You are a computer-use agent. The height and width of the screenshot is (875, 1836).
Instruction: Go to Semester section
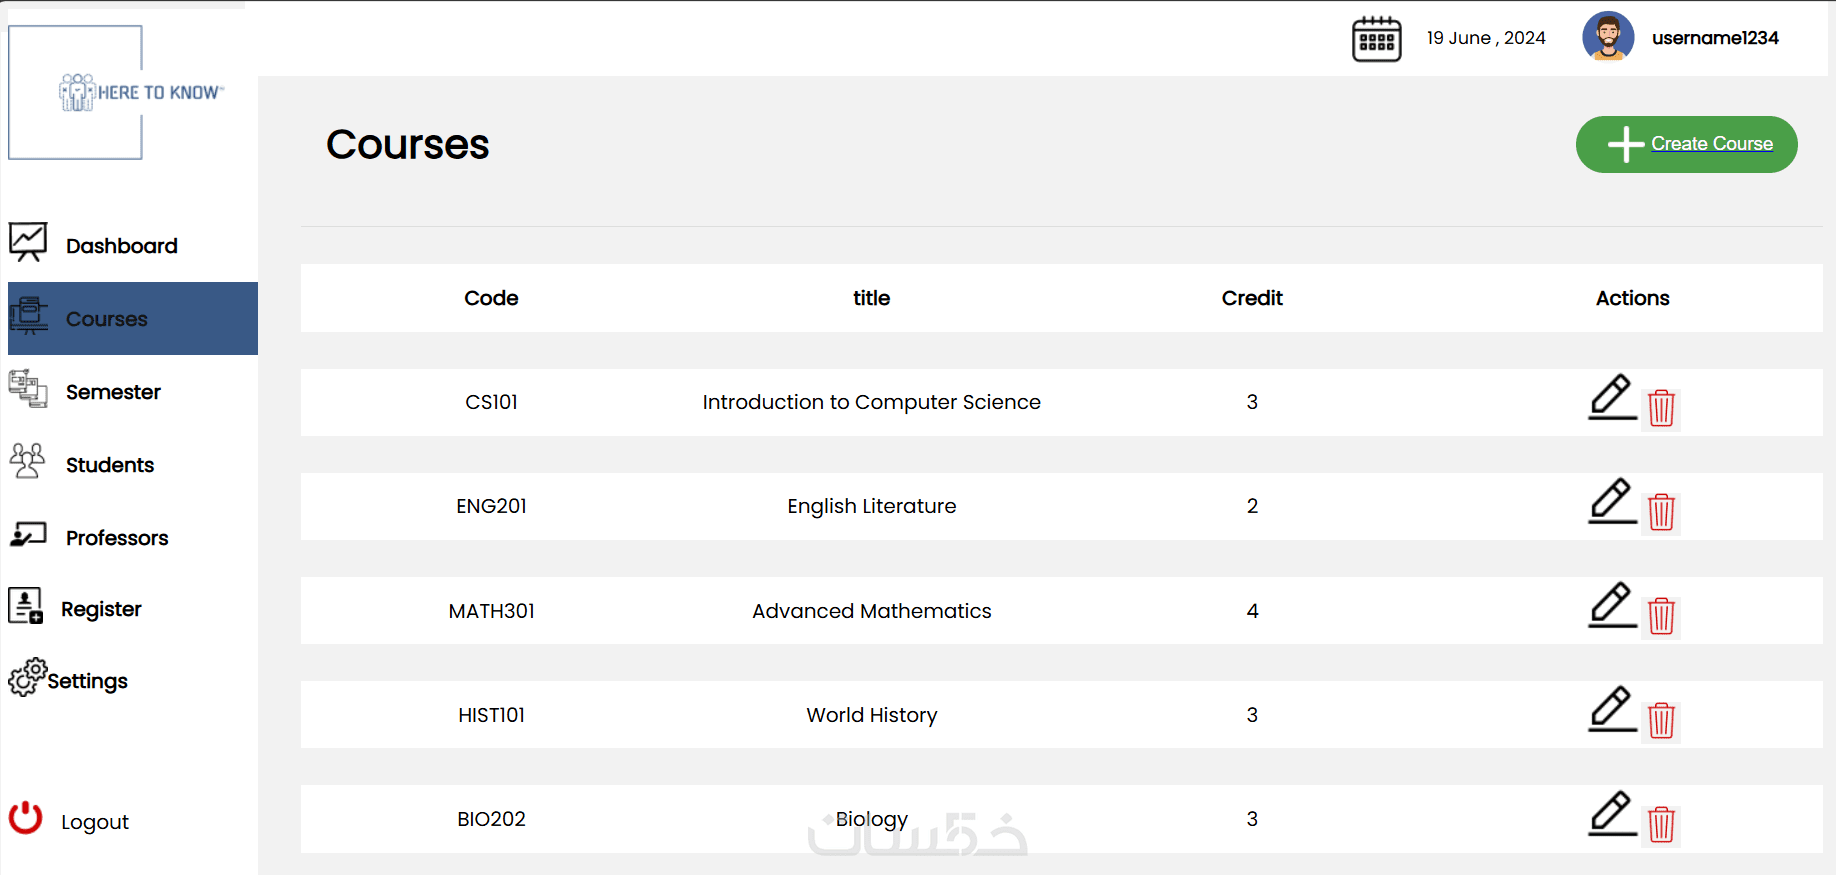coord(113,392)
